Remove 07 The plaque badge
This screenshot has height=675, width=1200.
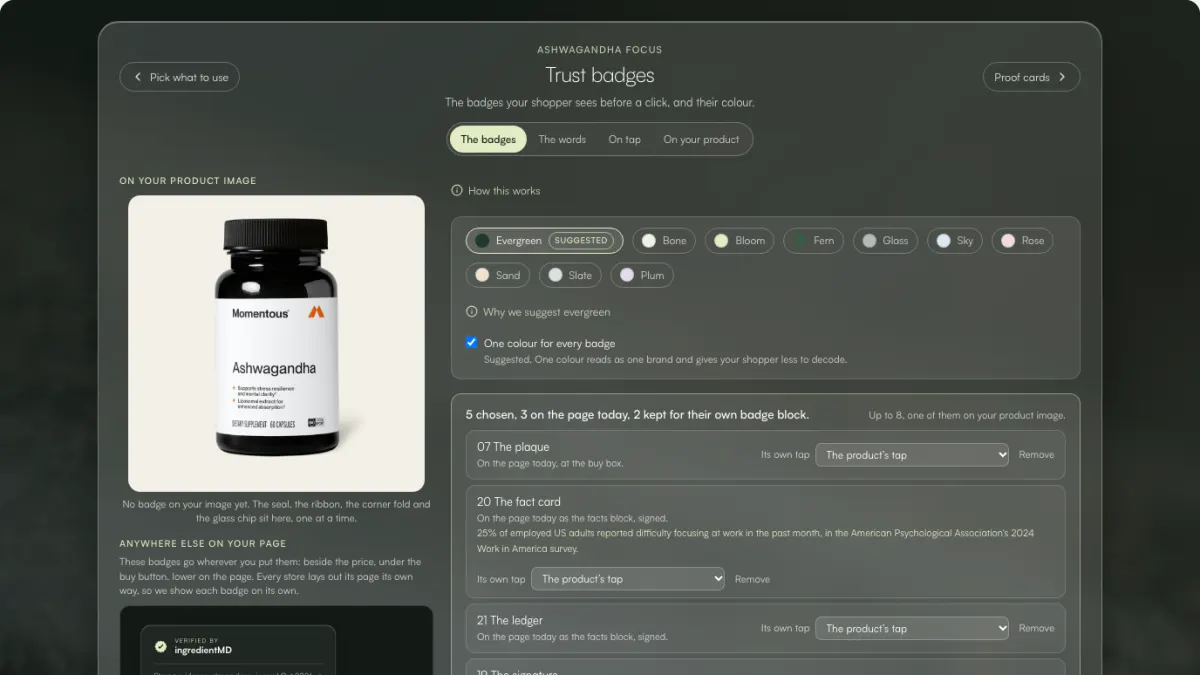[1036, 454]
